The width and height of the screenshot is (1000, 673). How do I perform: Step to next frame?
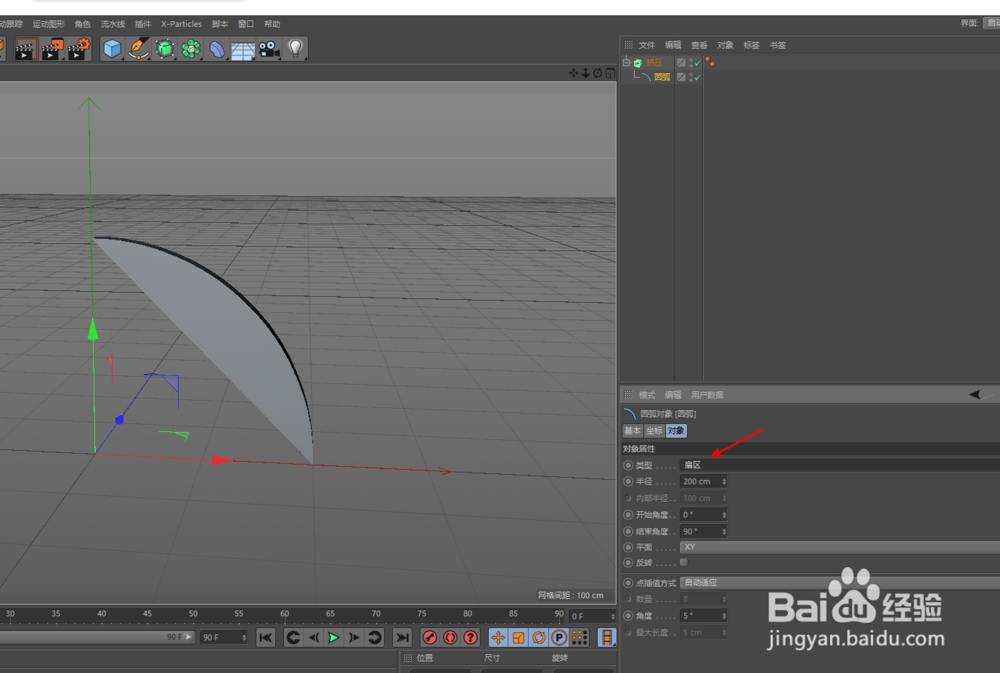pos(354,637)
